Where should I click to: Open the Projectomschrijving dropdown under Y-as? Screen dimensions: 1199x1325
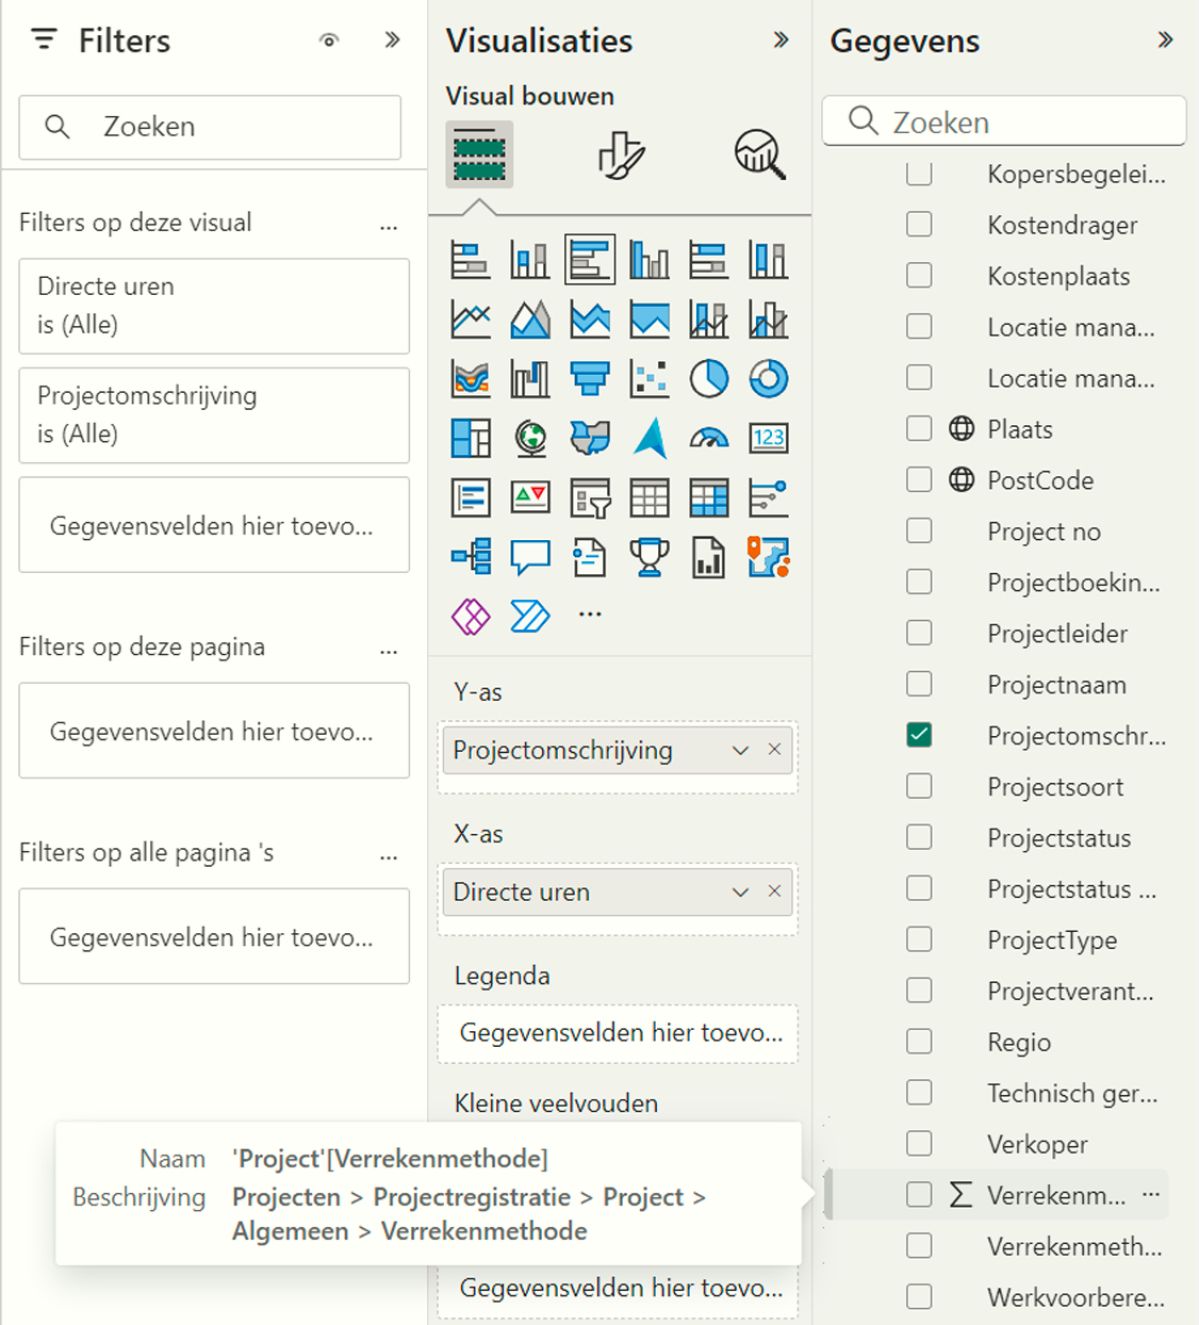739,750
